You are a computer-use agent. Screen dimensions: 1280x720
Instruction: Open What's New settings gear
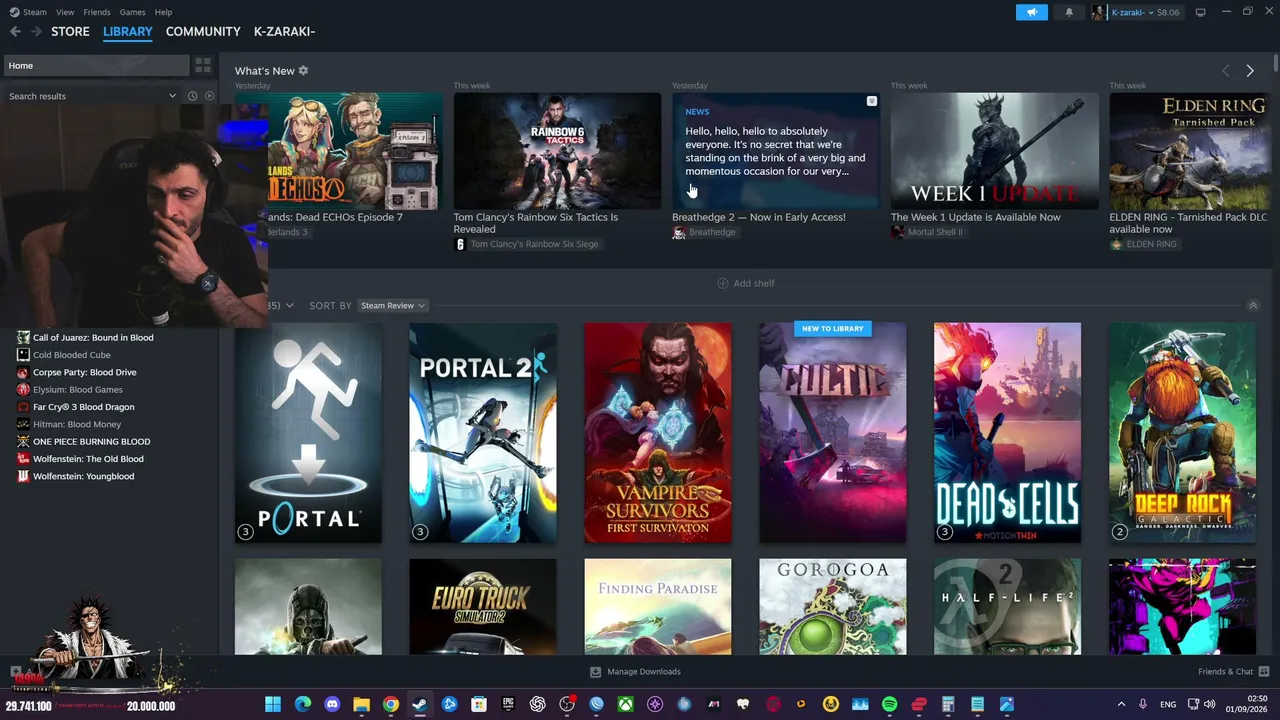303,71
